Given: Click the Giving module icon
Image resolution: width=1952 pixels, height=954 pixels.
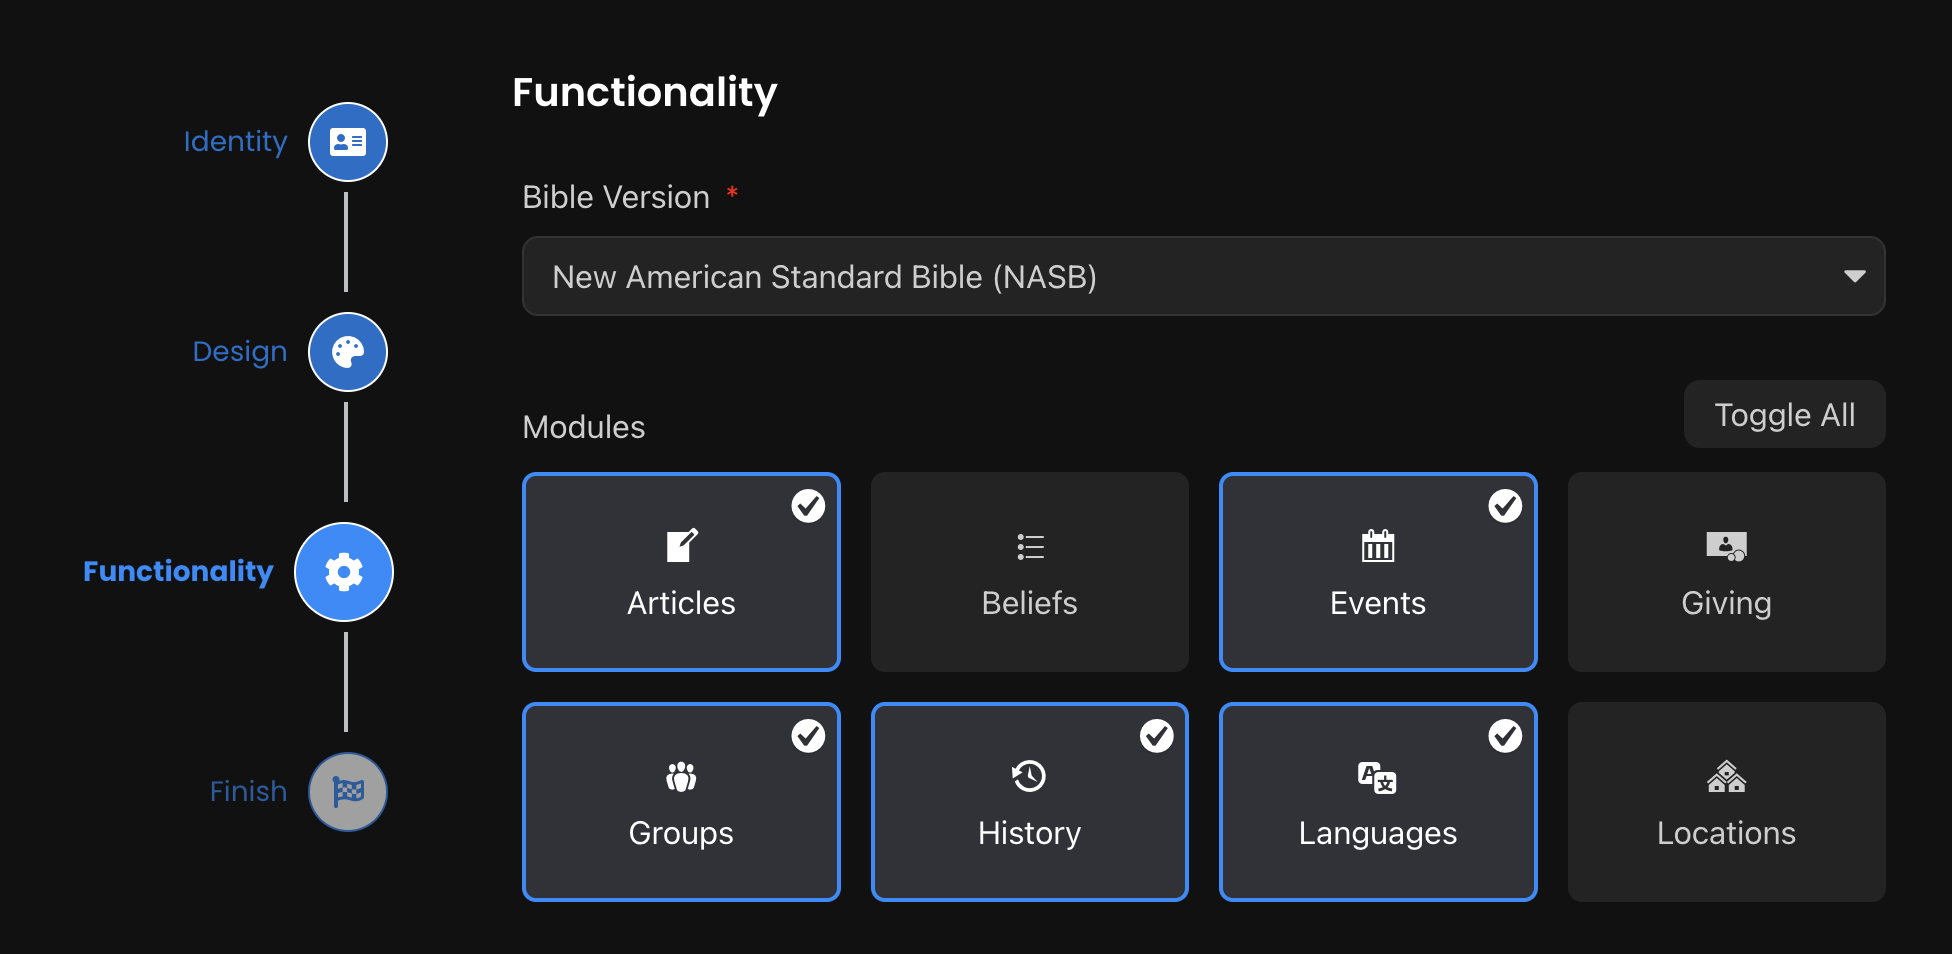Looking at the screenshot, I should (1726, 546).
